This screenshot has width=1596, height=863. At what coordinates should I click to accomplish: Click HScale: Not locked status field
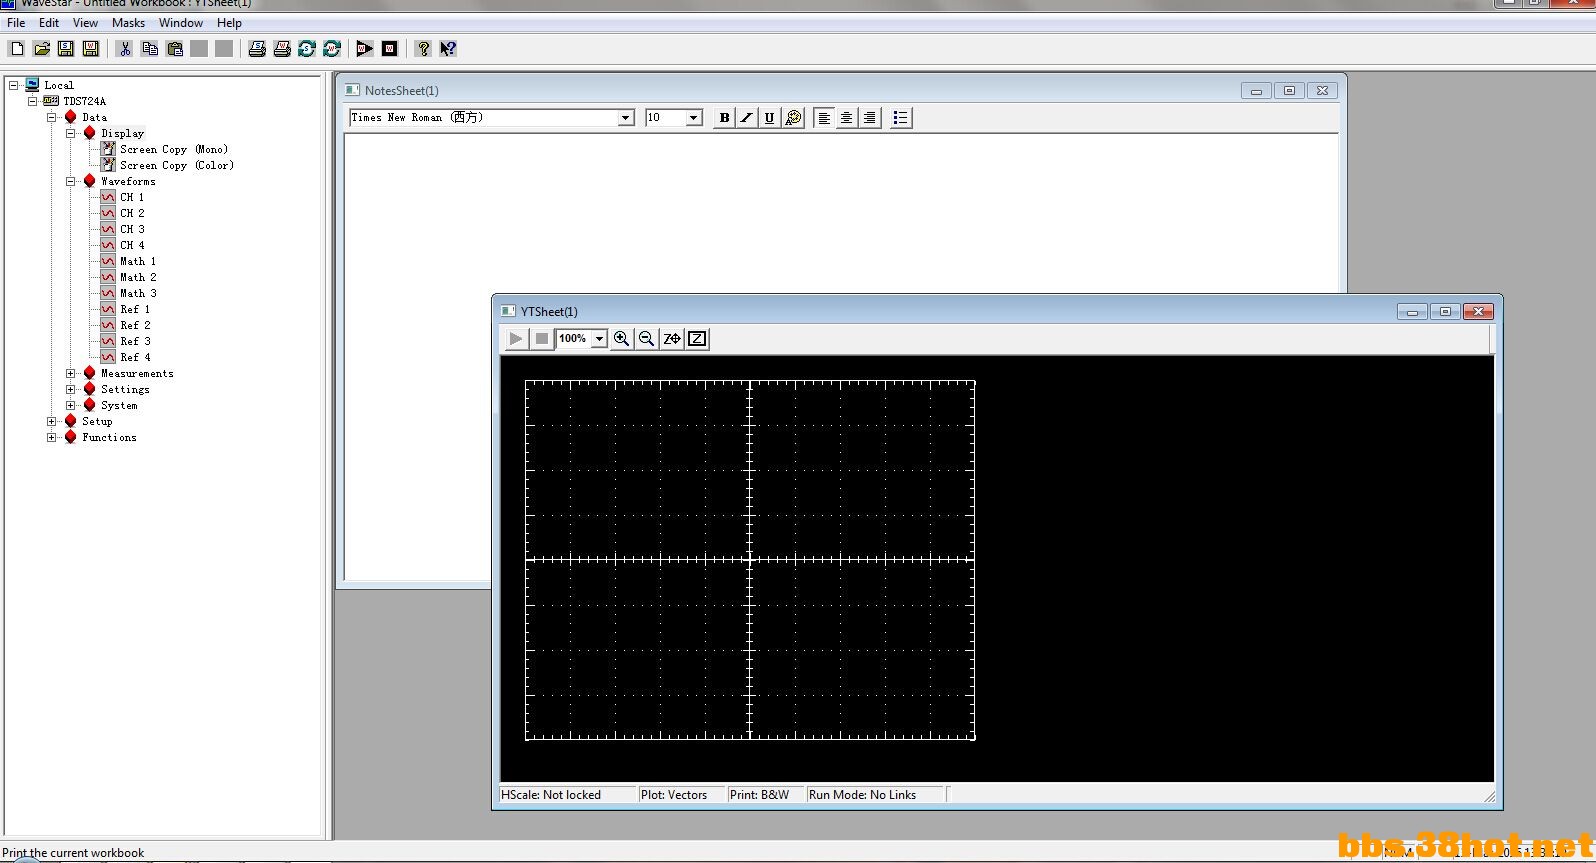(568, 795)
